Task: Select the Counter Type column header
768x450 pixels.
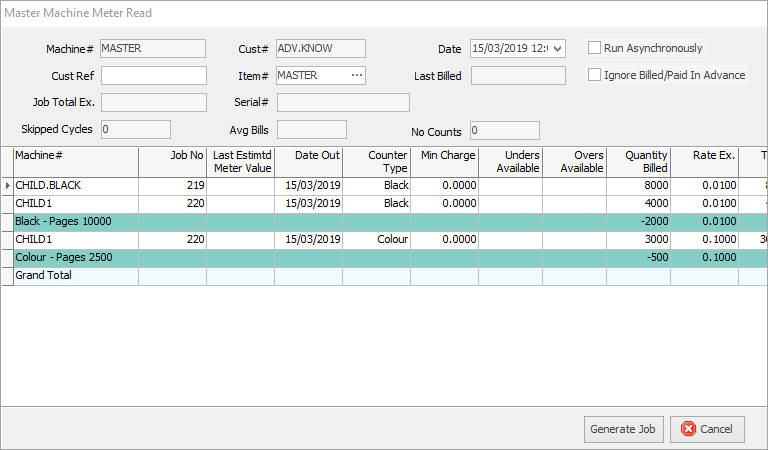Action: (377, 161)
